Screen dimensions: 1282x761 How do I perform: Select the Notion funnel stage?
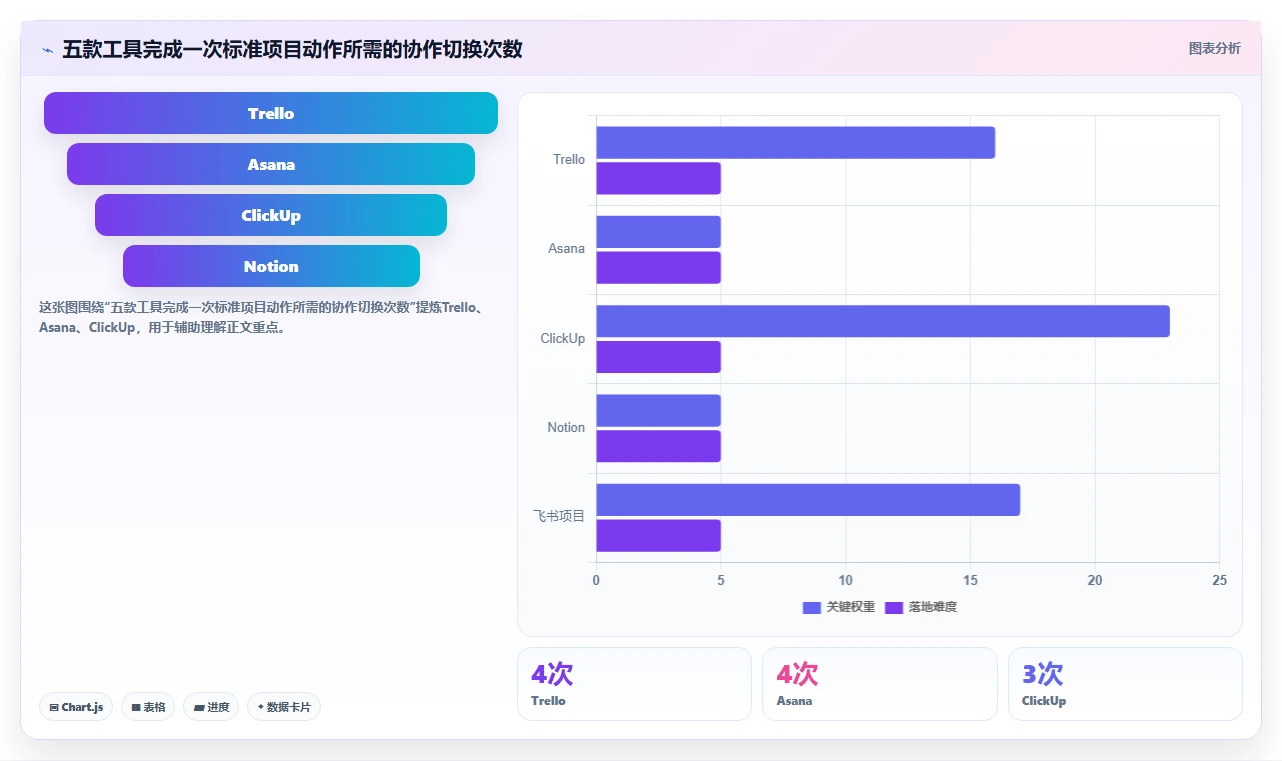coord(271,266)
